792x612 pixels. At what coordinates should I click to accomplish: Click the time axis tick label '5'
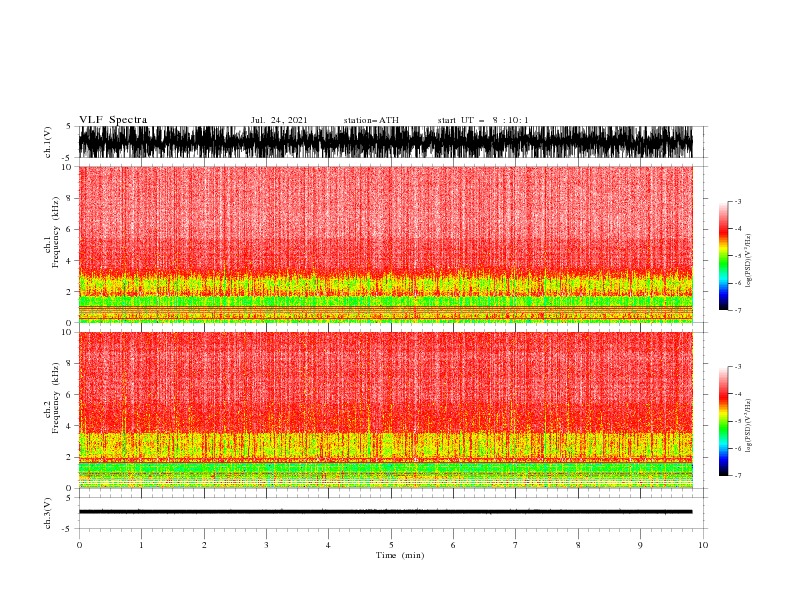[391, 545]
